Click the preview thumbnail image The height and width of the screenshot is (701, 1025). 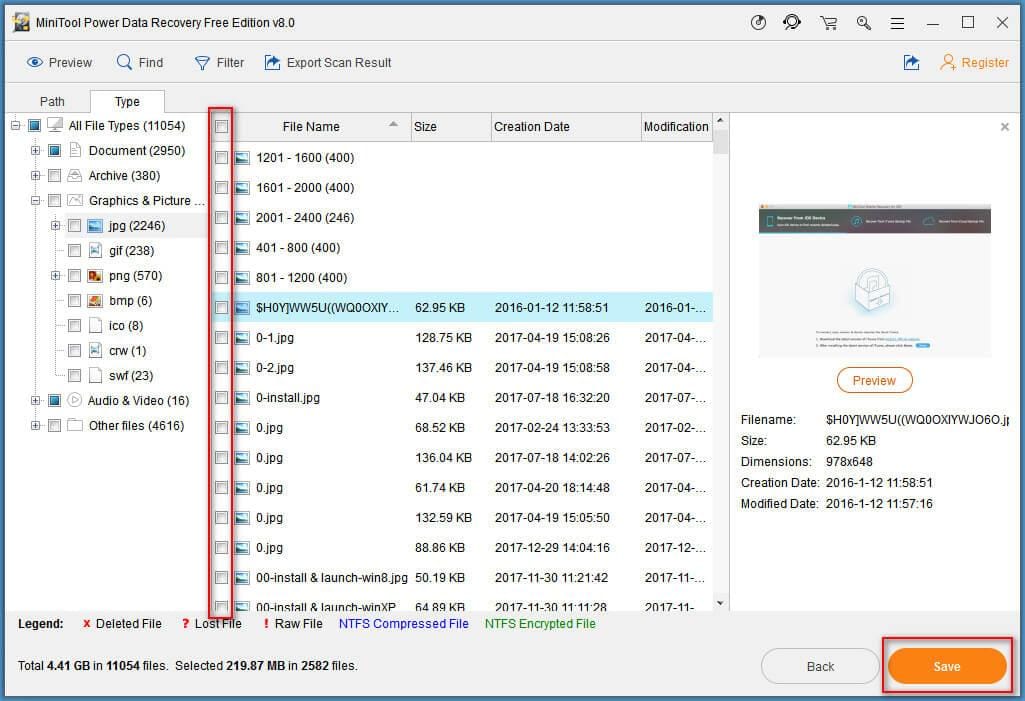[875, 280]
